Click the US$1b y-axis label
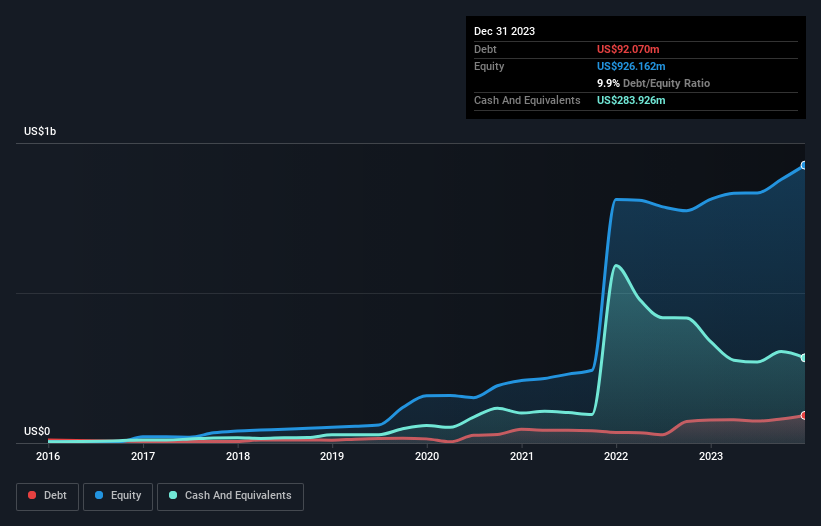Viewport: 821px width, 526px height. tap(40, 131)
